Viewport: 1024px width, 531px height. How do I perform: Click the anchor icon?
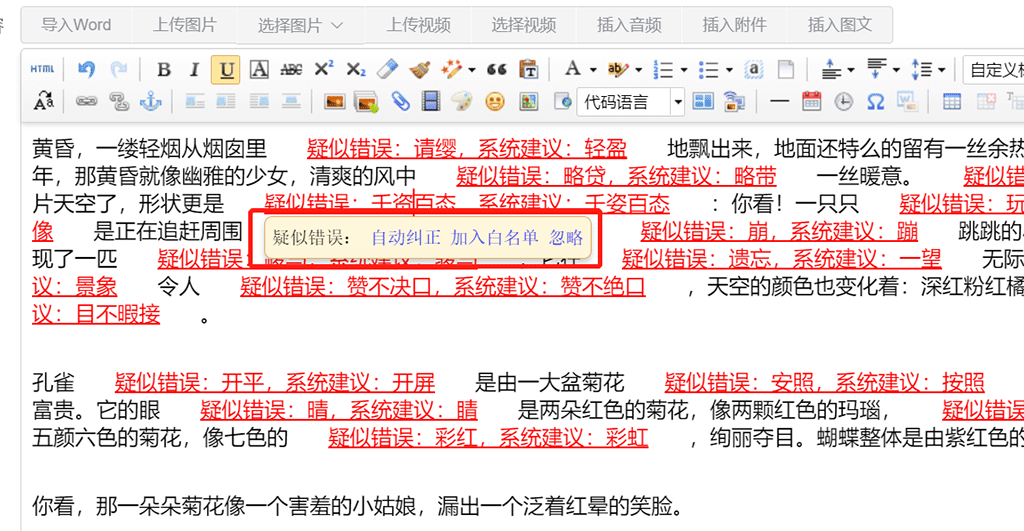click(150, 102)
